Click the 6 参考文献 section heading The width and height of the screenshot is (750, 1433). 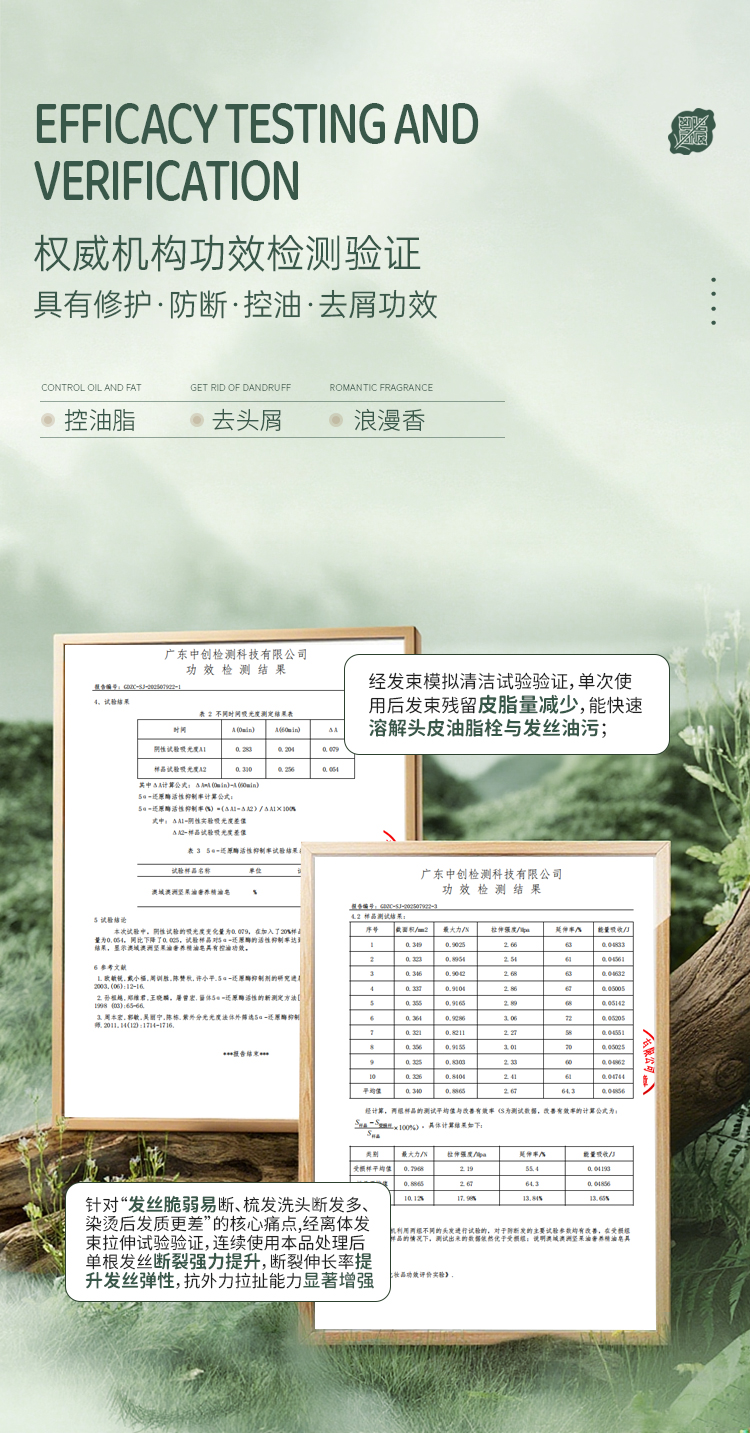pos(110,967)
